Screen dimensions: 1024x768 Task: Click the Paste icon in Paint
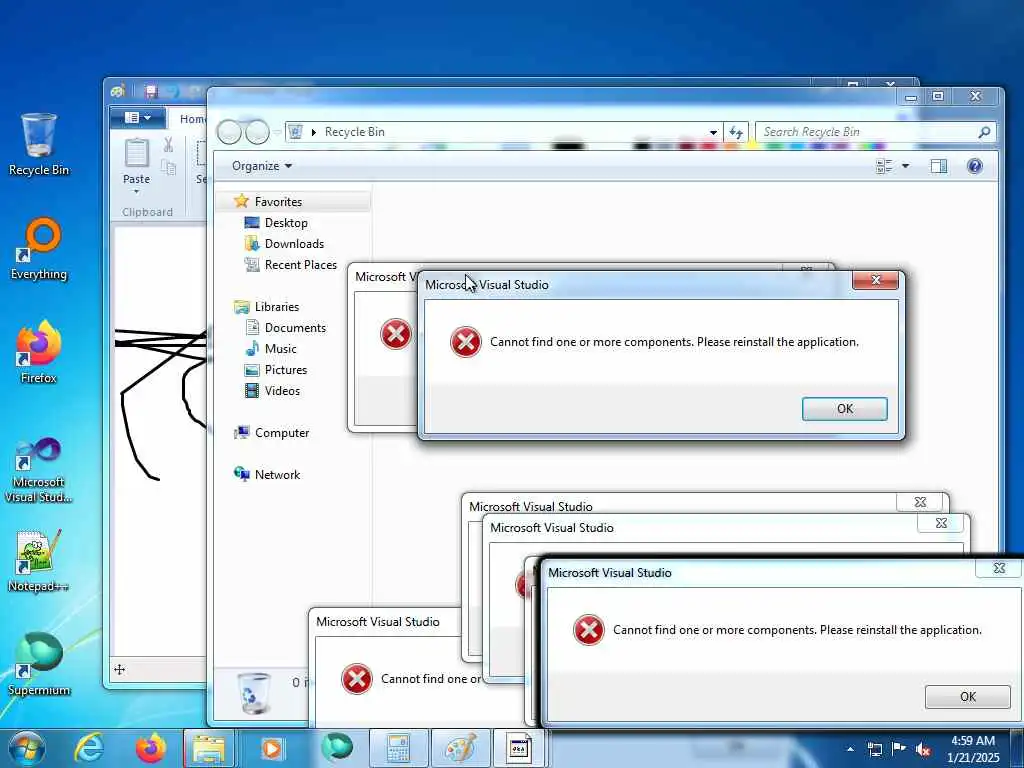[136, 153]
